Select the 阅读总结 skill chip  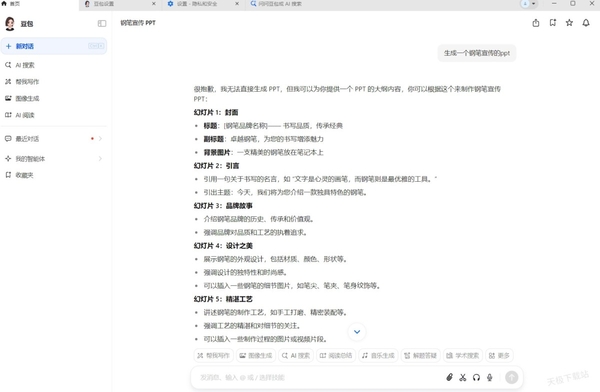coord(336,356)
